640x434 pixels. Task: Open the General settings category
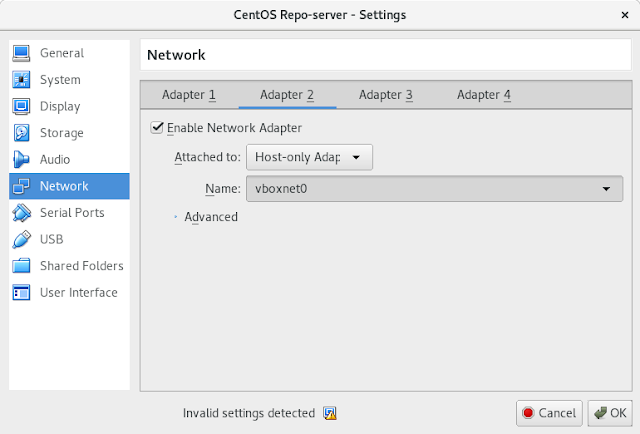[69, 53]
